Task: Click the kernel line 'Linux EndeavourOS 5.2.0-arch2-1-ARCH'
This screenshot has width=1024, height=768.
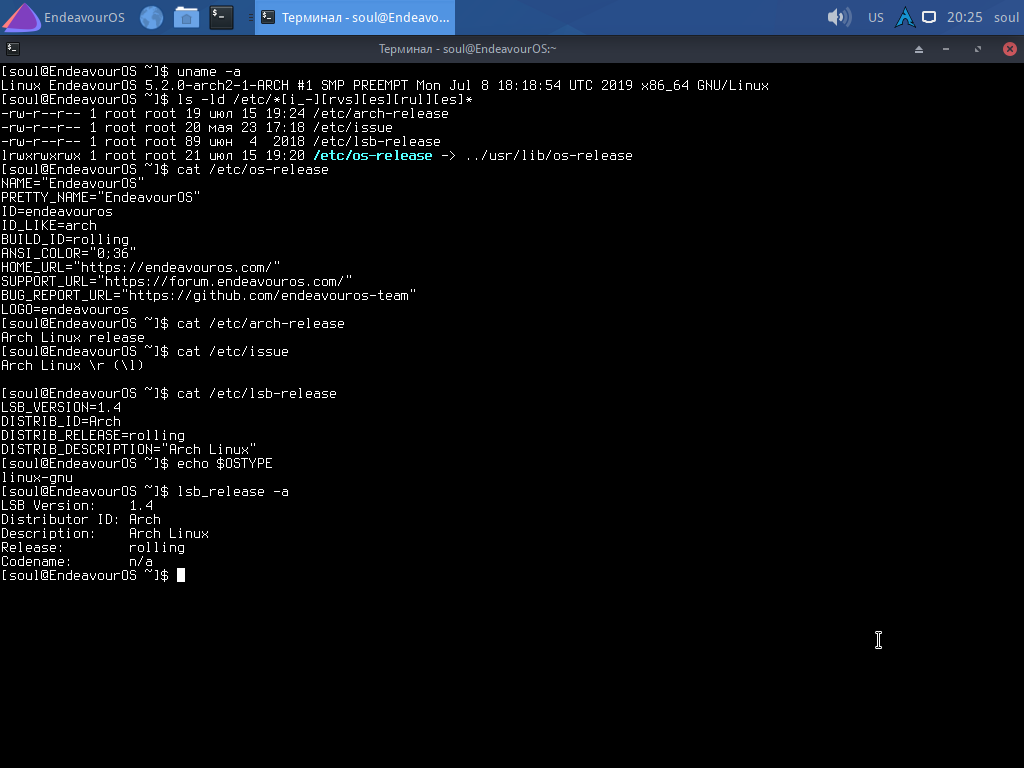Action: tap(145, 86)
